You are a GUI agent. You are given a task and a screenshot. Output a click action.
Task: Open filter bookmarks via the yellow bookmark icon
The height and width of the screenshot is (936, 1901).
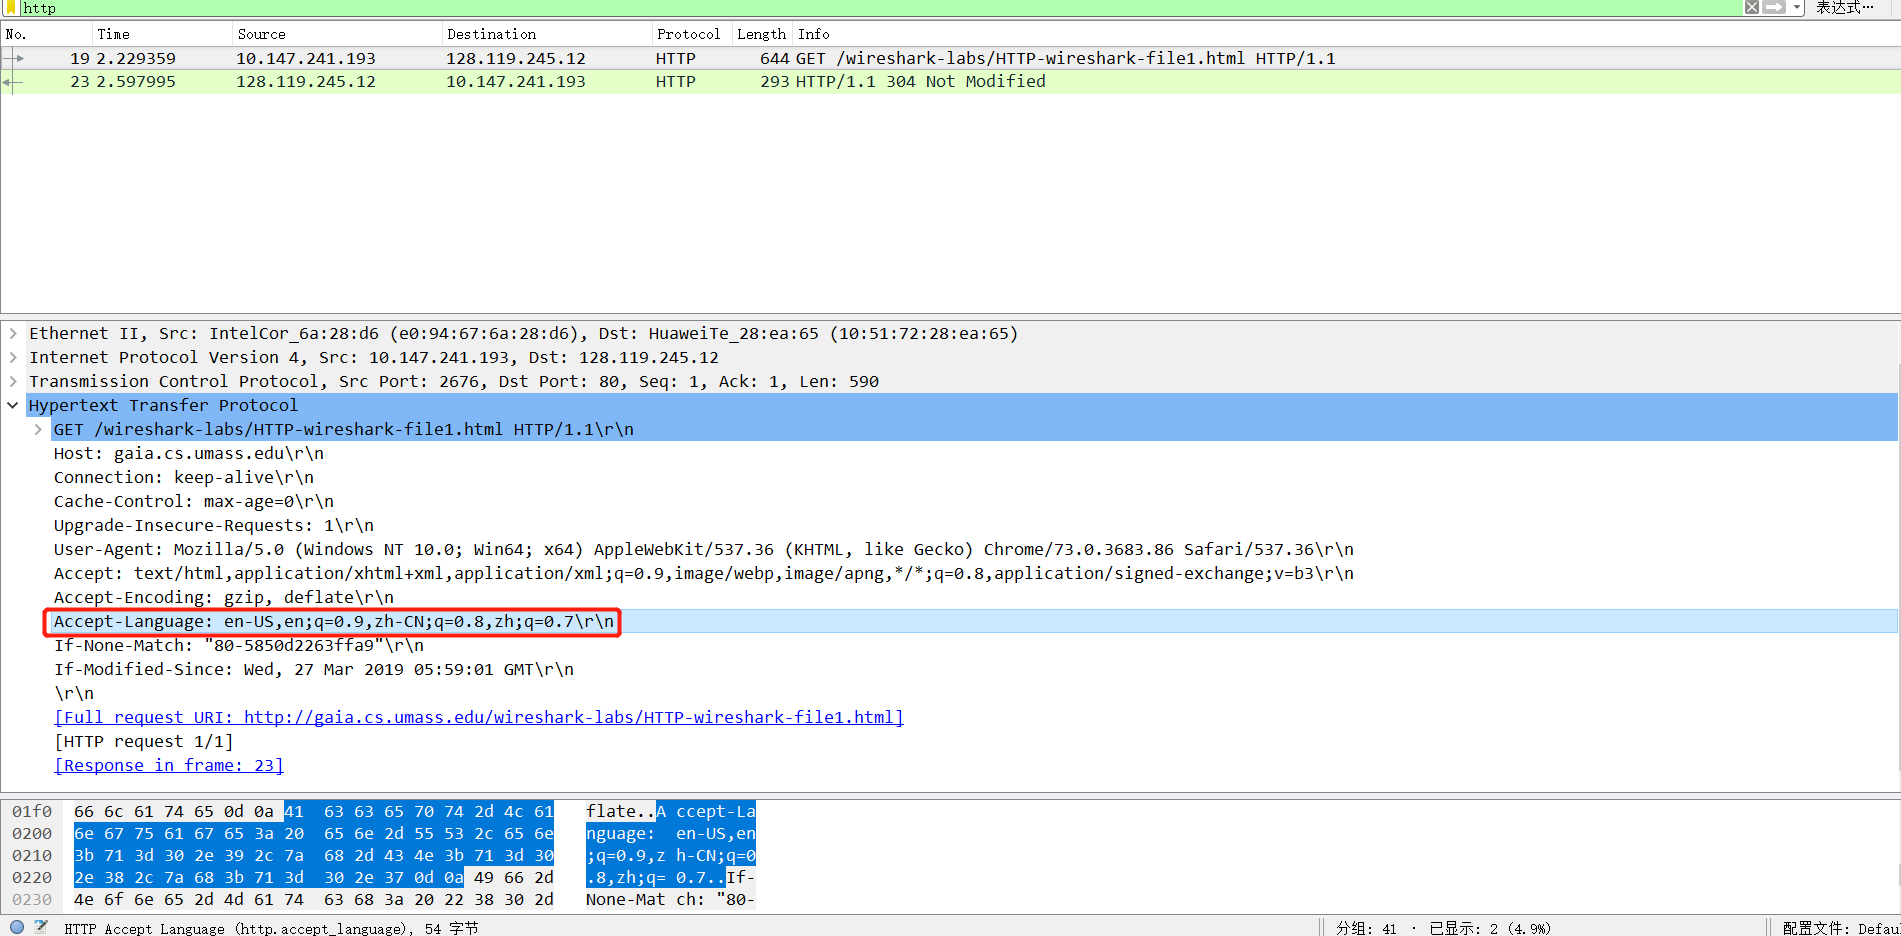point(9,7)
